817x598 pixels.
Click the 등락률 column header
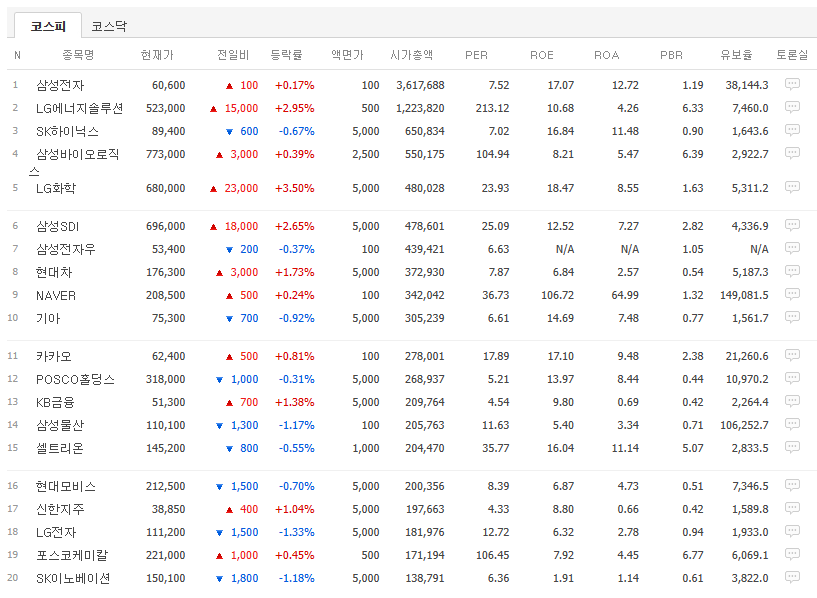point(286,55)
